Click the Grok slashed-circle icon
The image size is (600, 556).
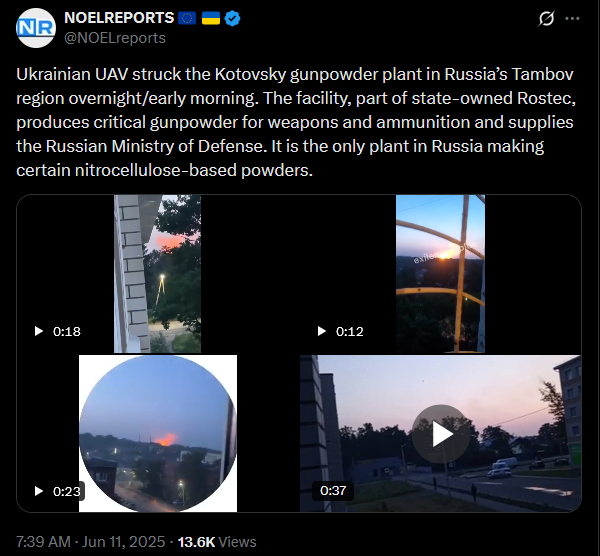pos(546,18)
